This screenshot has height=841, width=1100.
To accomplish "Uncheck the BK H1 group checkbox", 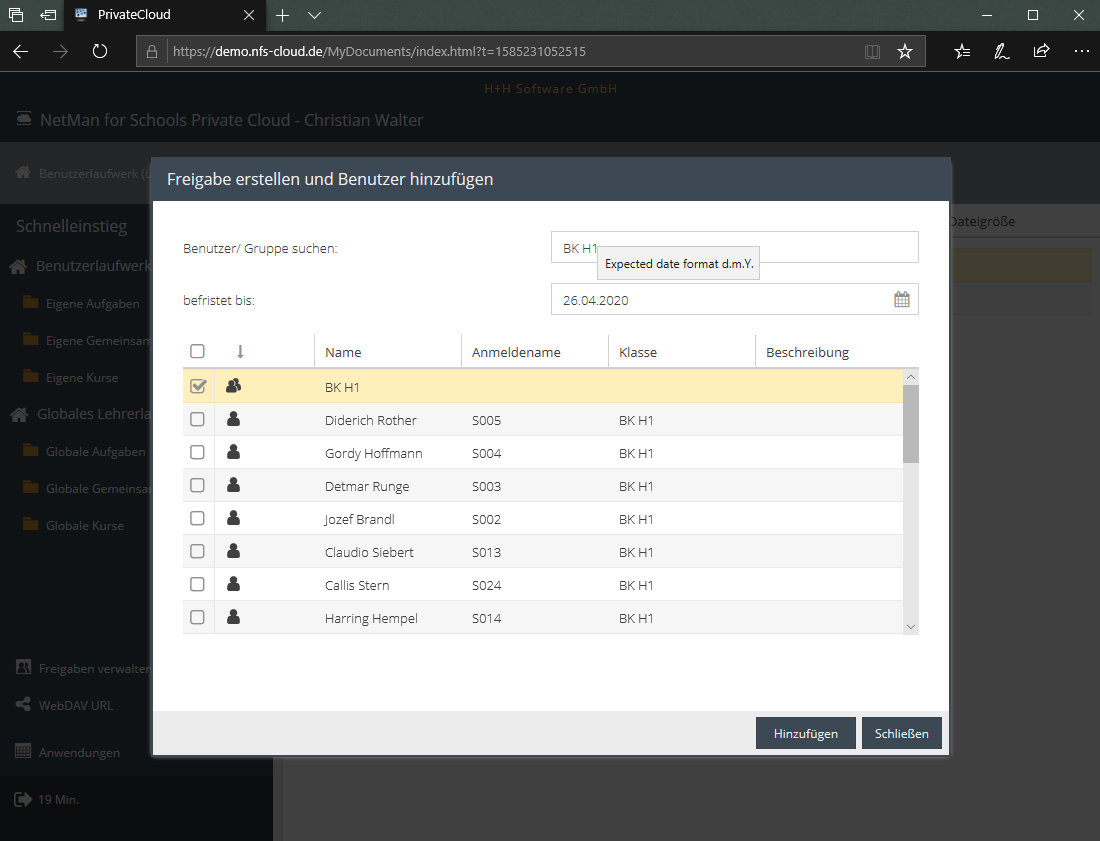I will pyautogui.click(x=198, y=386).
